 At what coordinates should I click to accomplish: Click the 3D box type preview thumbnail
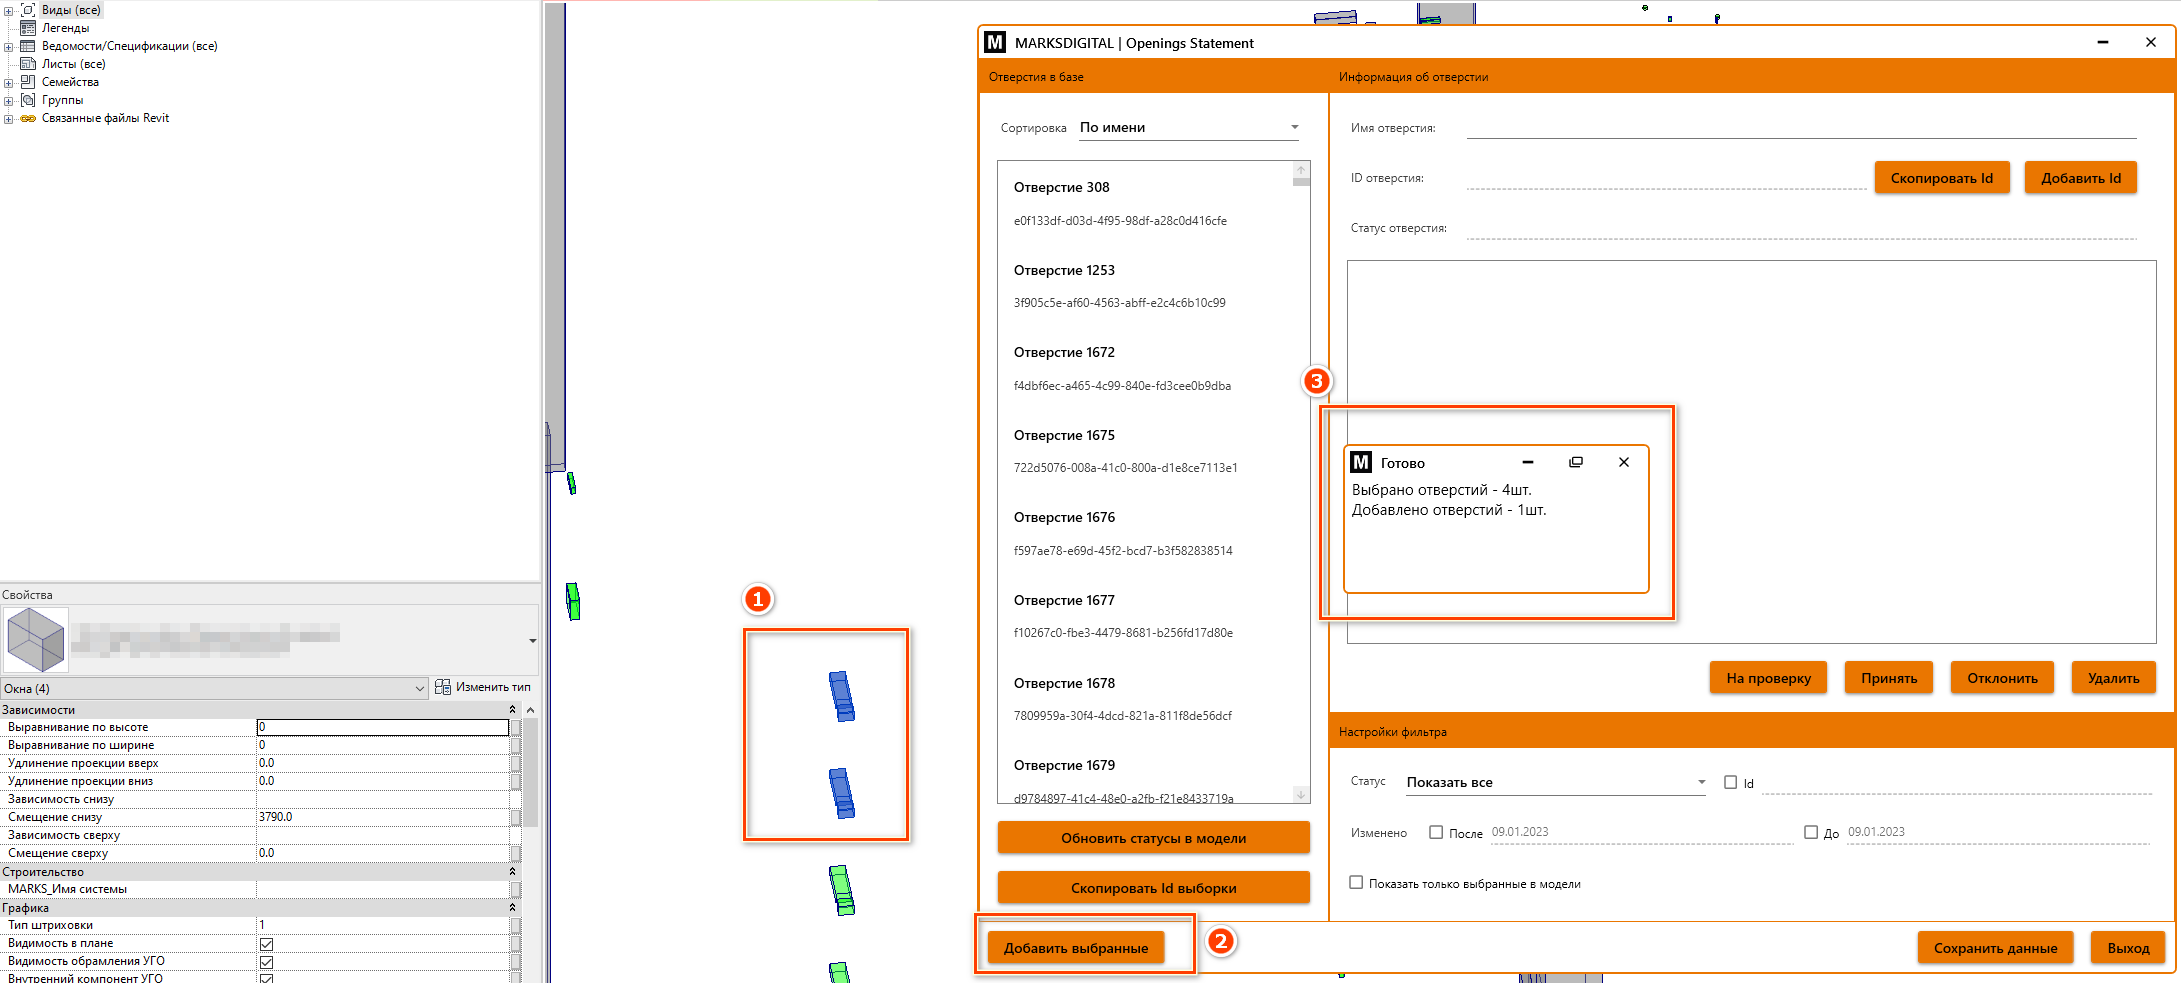pyautogui.click(x=36, y=639)
